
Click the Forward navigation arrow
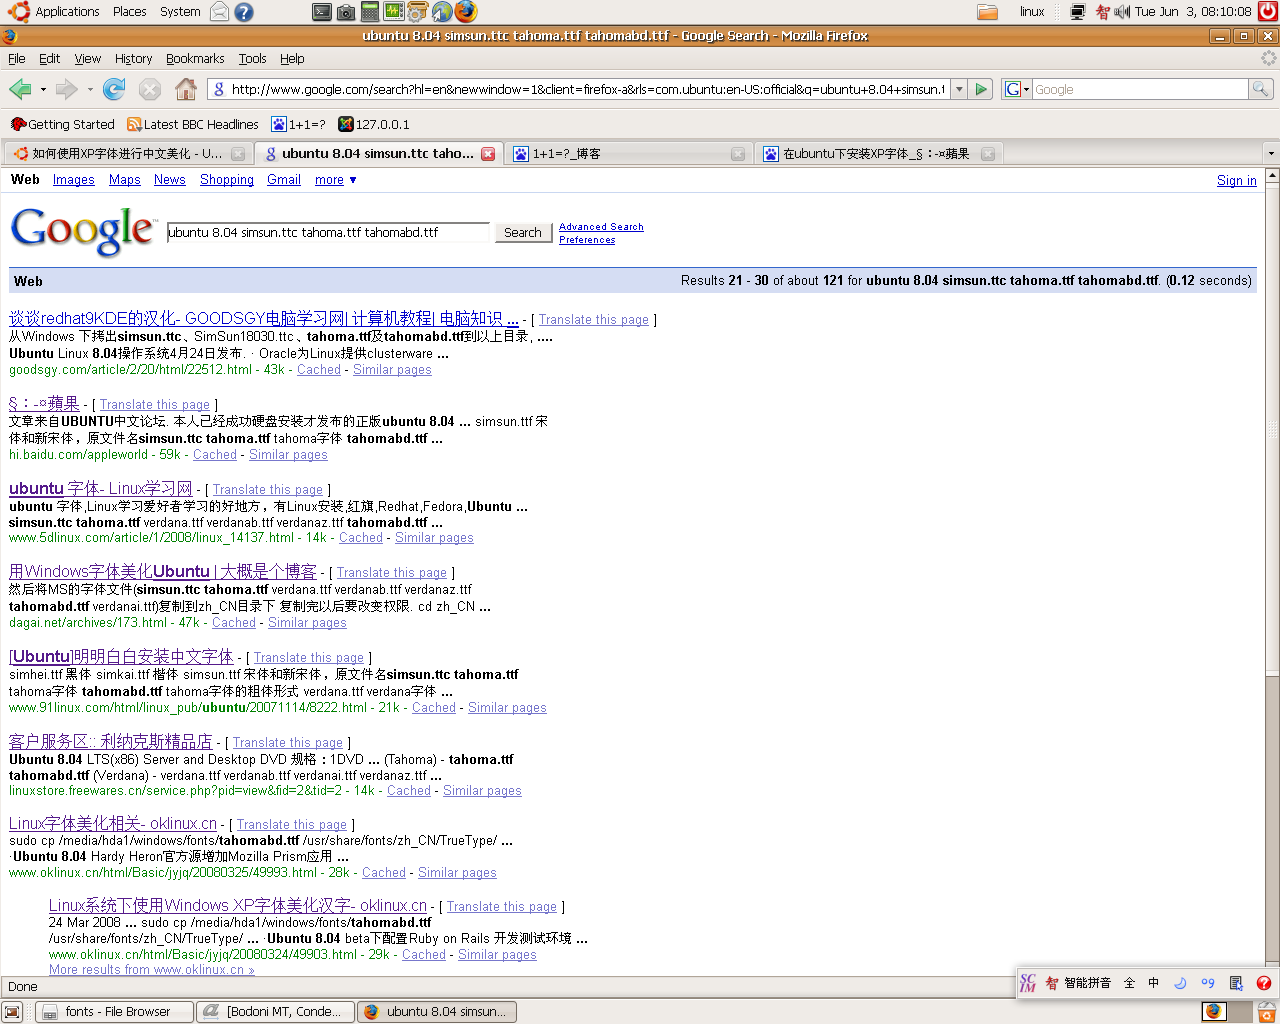(x=67, y=89)
